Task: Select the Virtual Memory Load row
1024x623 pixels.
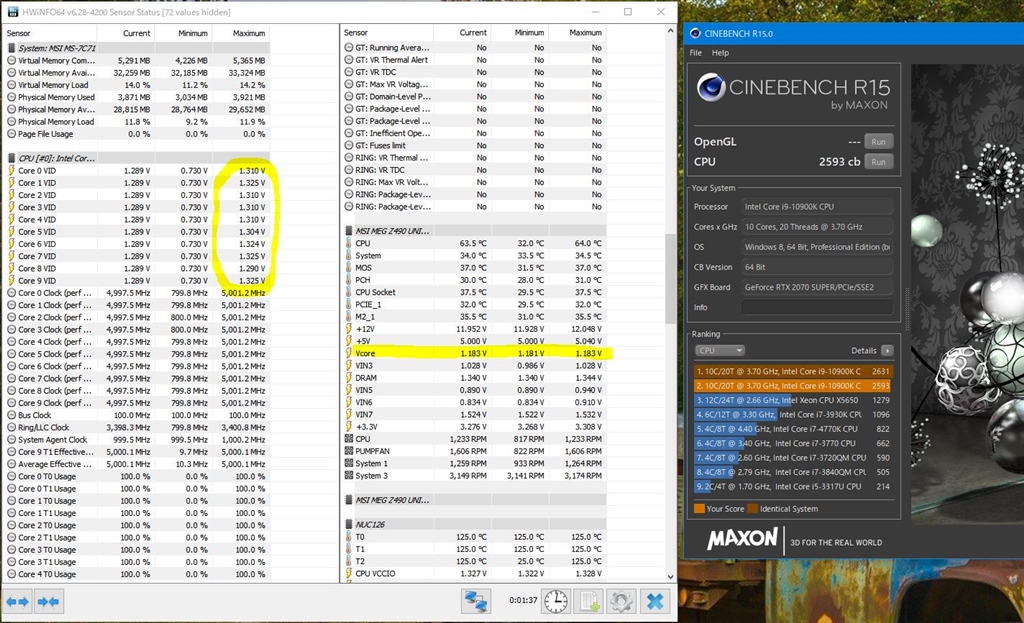Action: coord(137,85)
